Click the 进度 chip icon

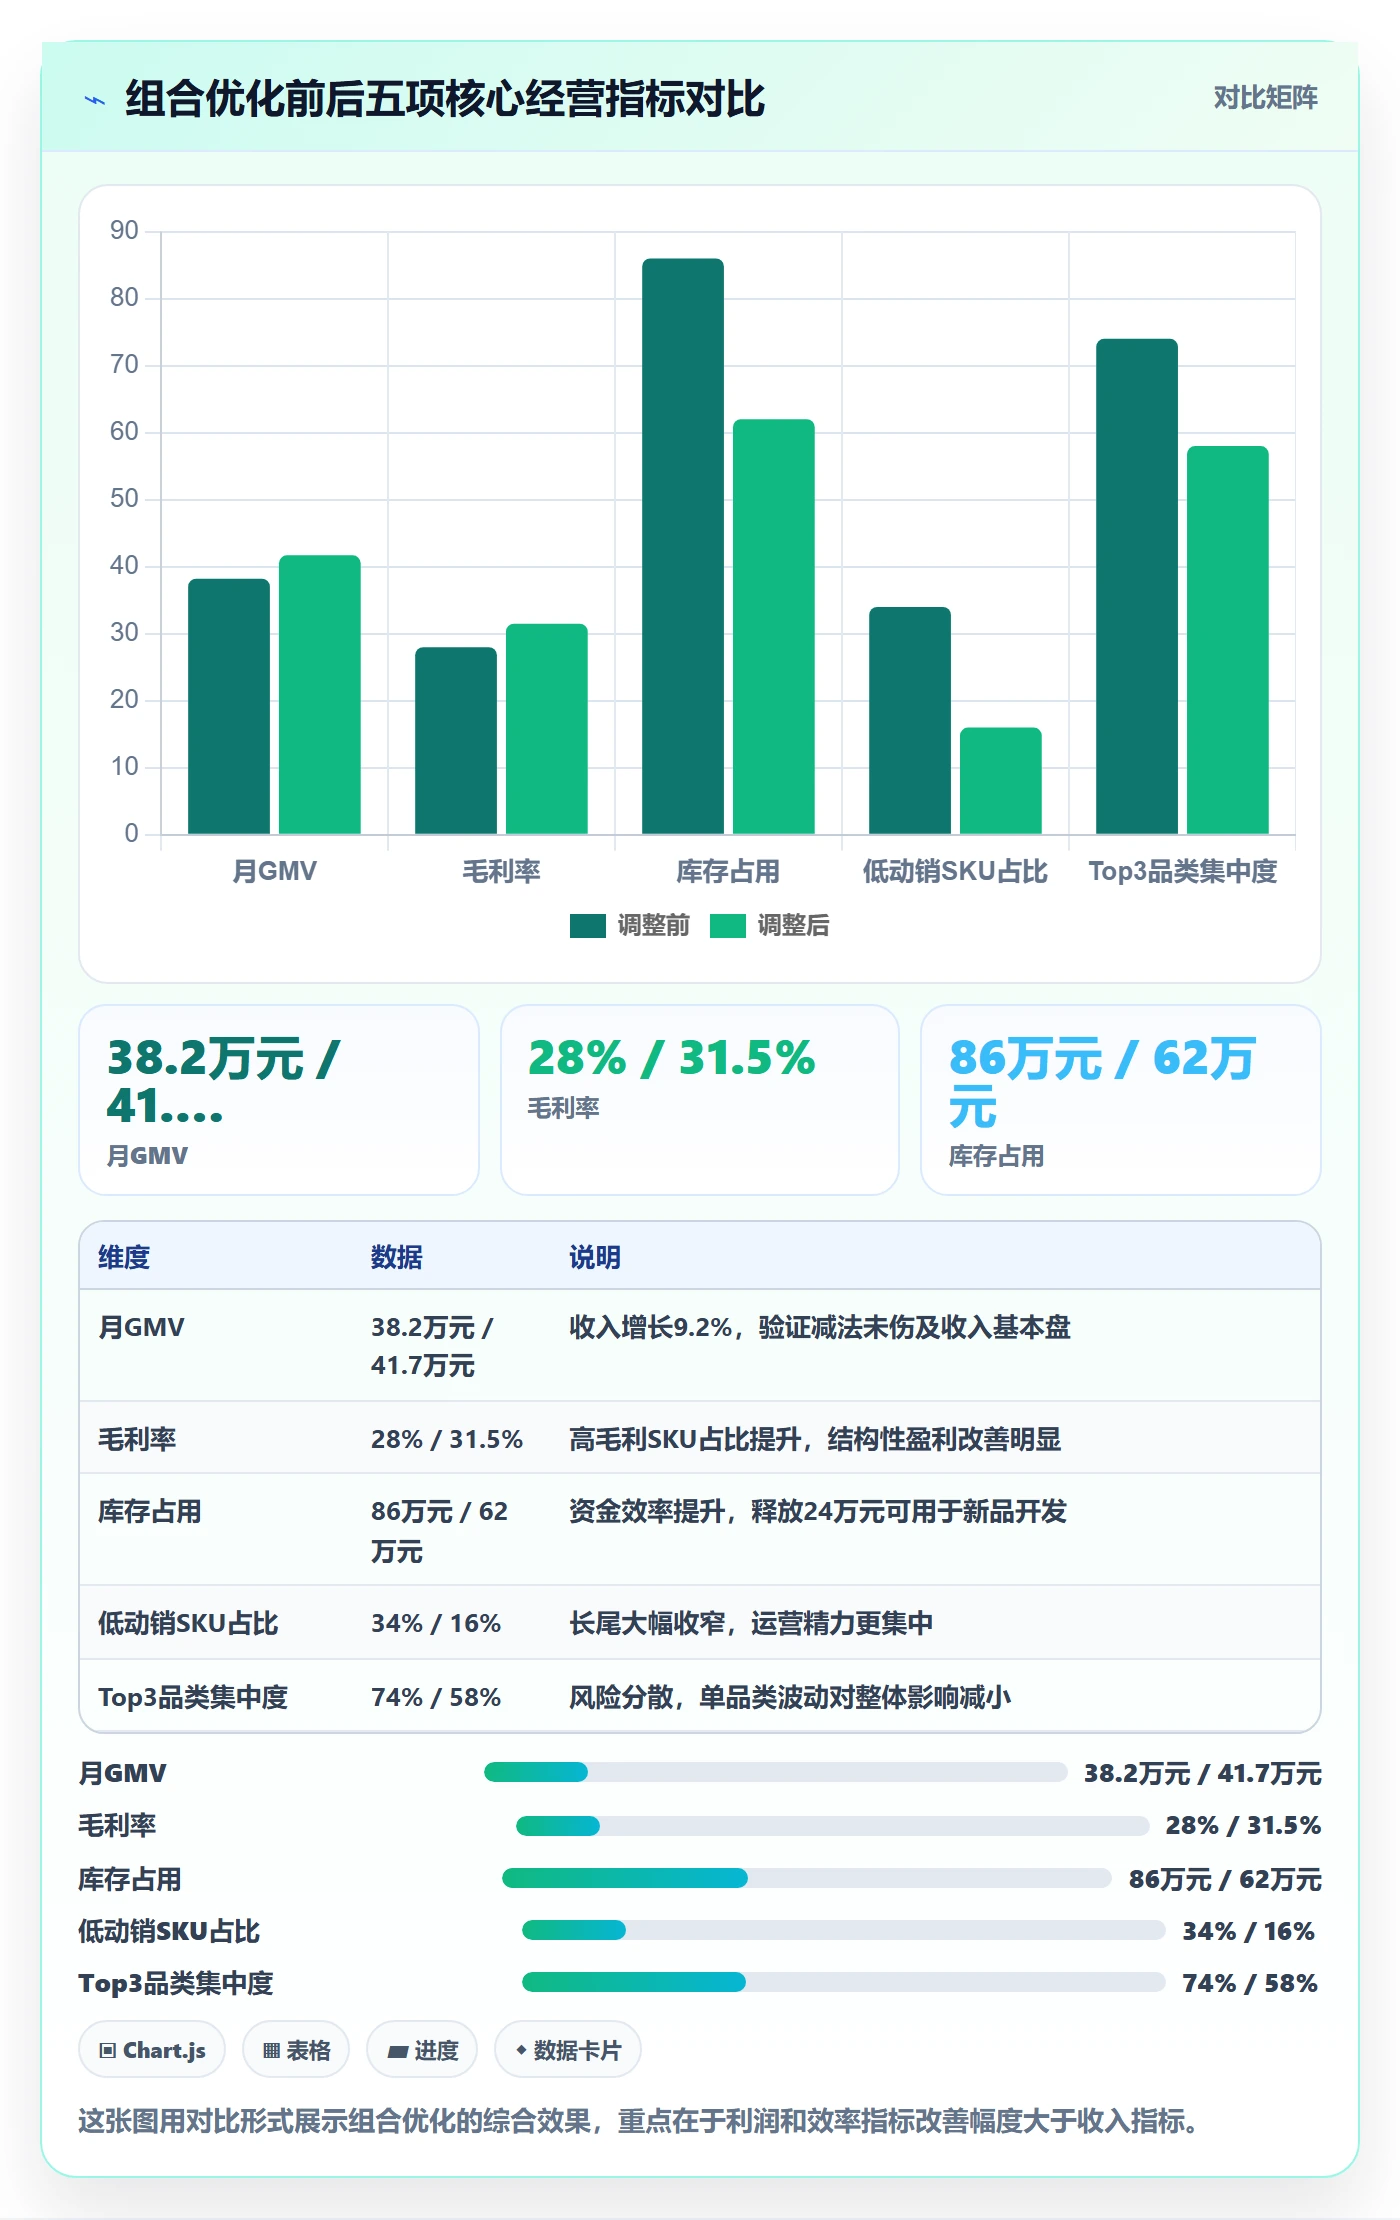click(x=398, y=2051)
